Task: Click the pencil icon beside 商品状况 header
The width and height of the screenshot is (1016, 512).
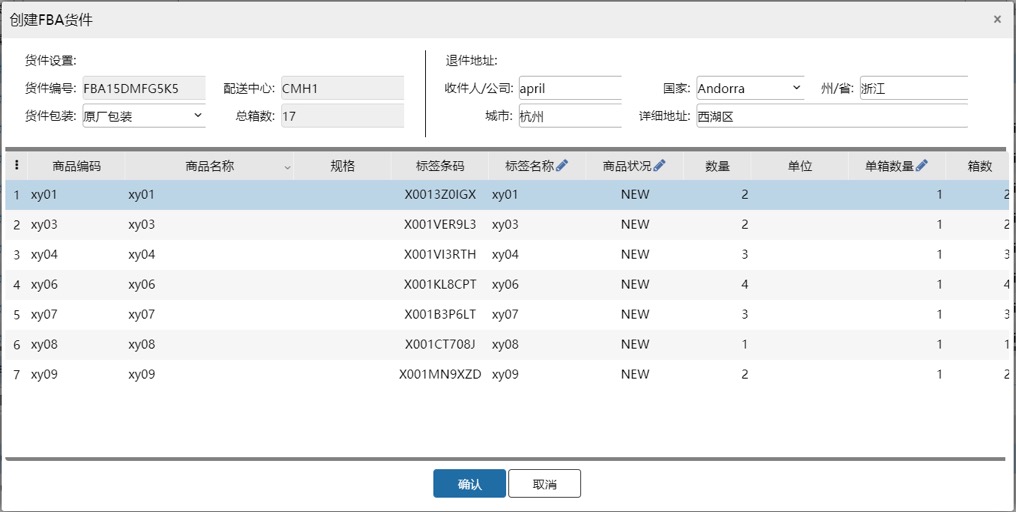Action: coord(659,166)
